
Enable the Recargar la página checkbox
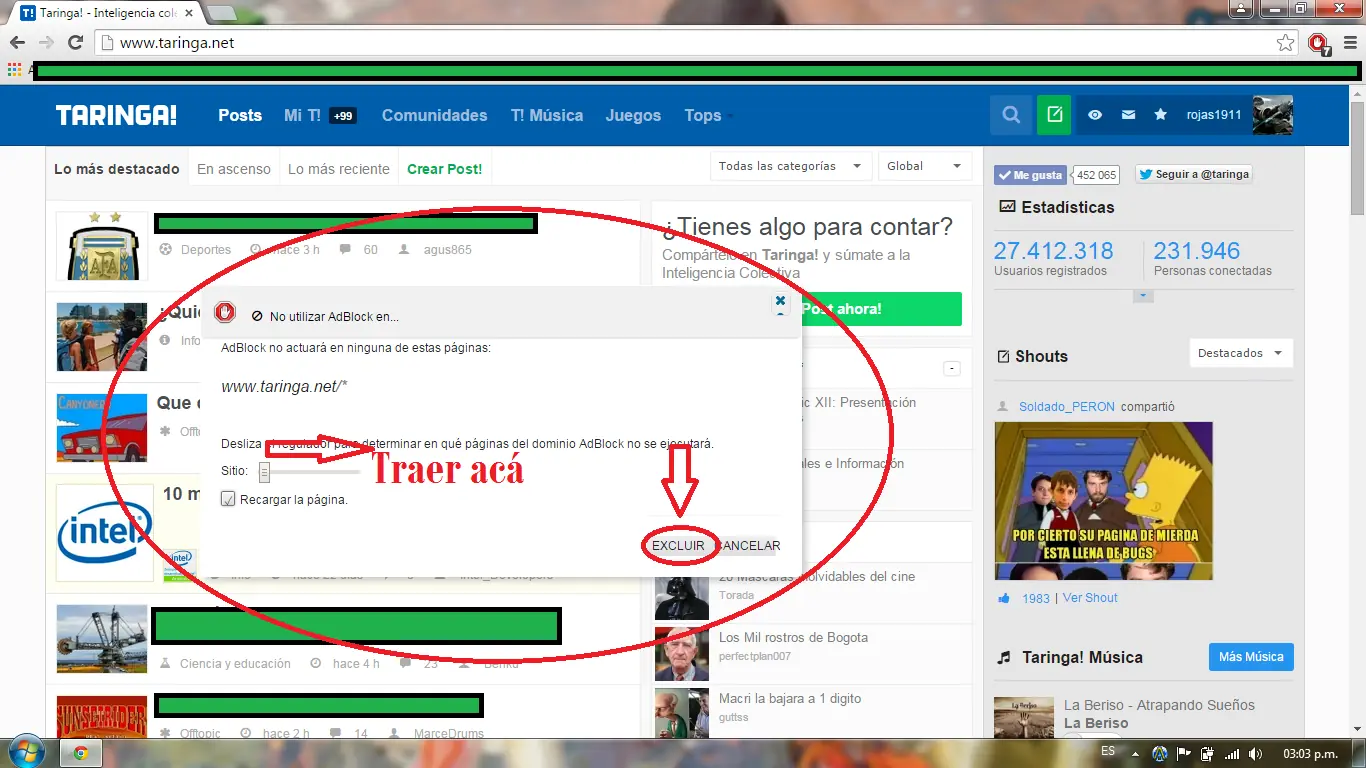[228, 498]
